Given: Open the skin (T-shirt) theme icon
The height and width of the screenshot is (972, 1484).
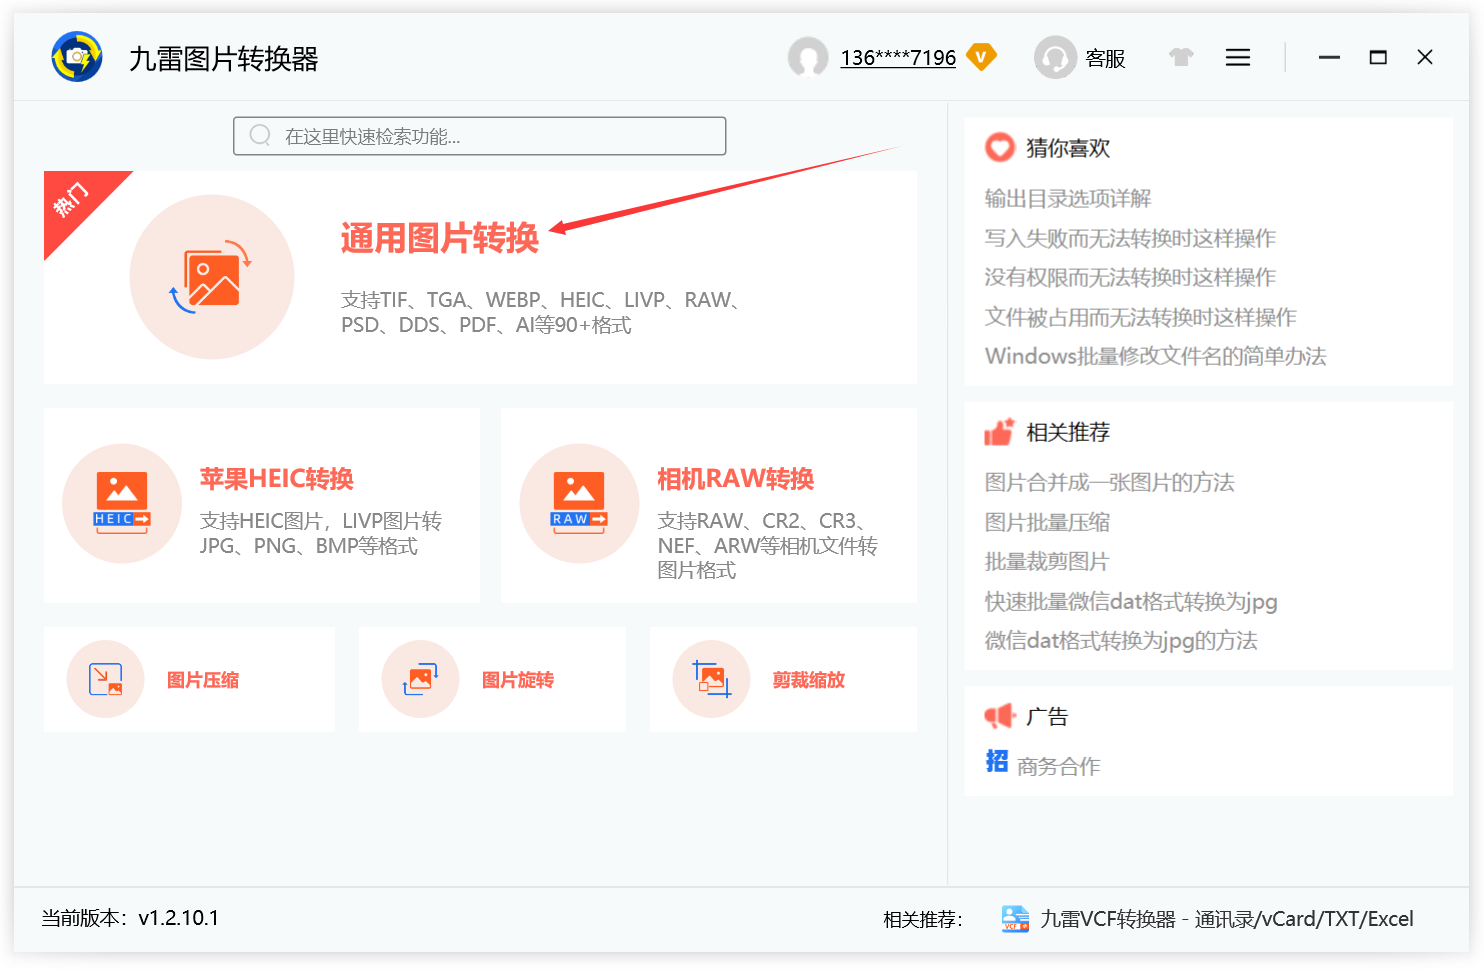Looking at the screenshot, I should [1182, 57].
